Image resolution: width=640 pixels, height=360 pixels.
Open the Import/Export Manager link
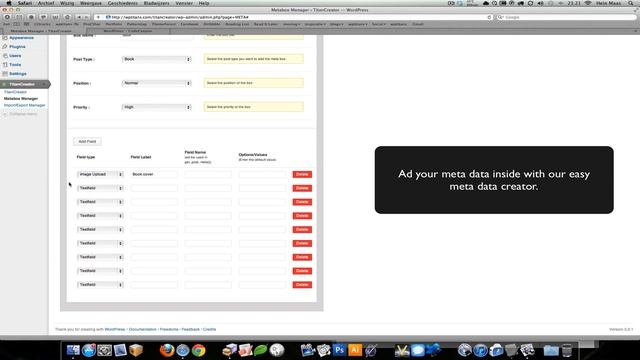[24, 105]
